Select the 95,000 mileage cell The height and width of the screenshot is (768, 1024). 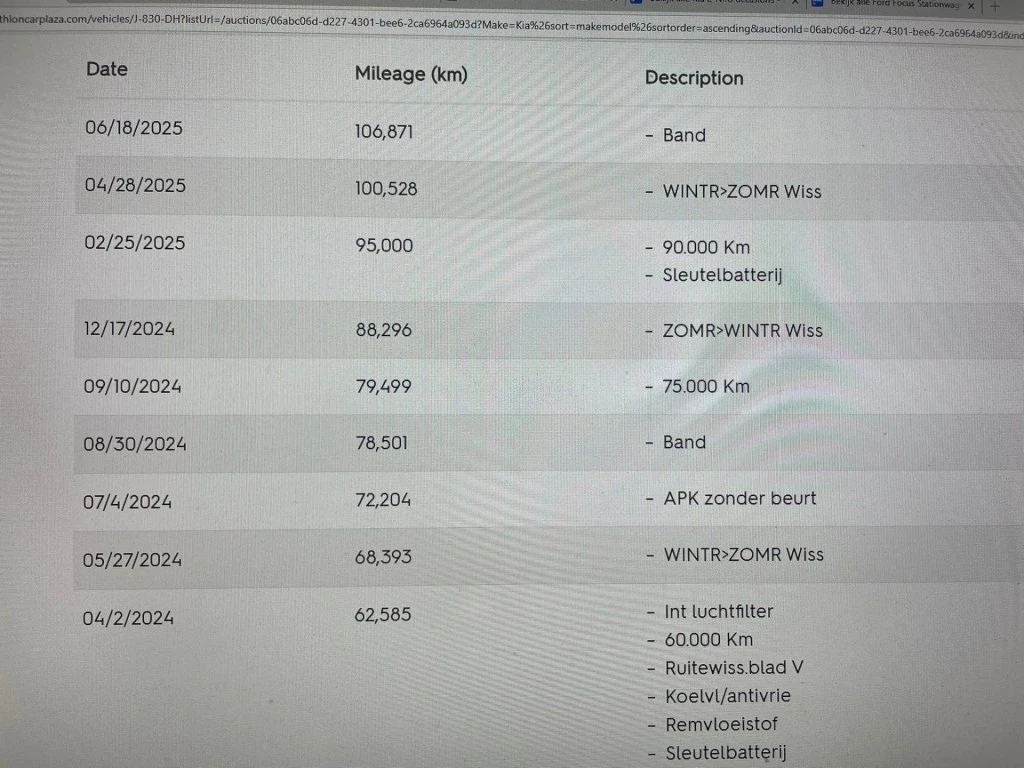[x=384, y=245]
